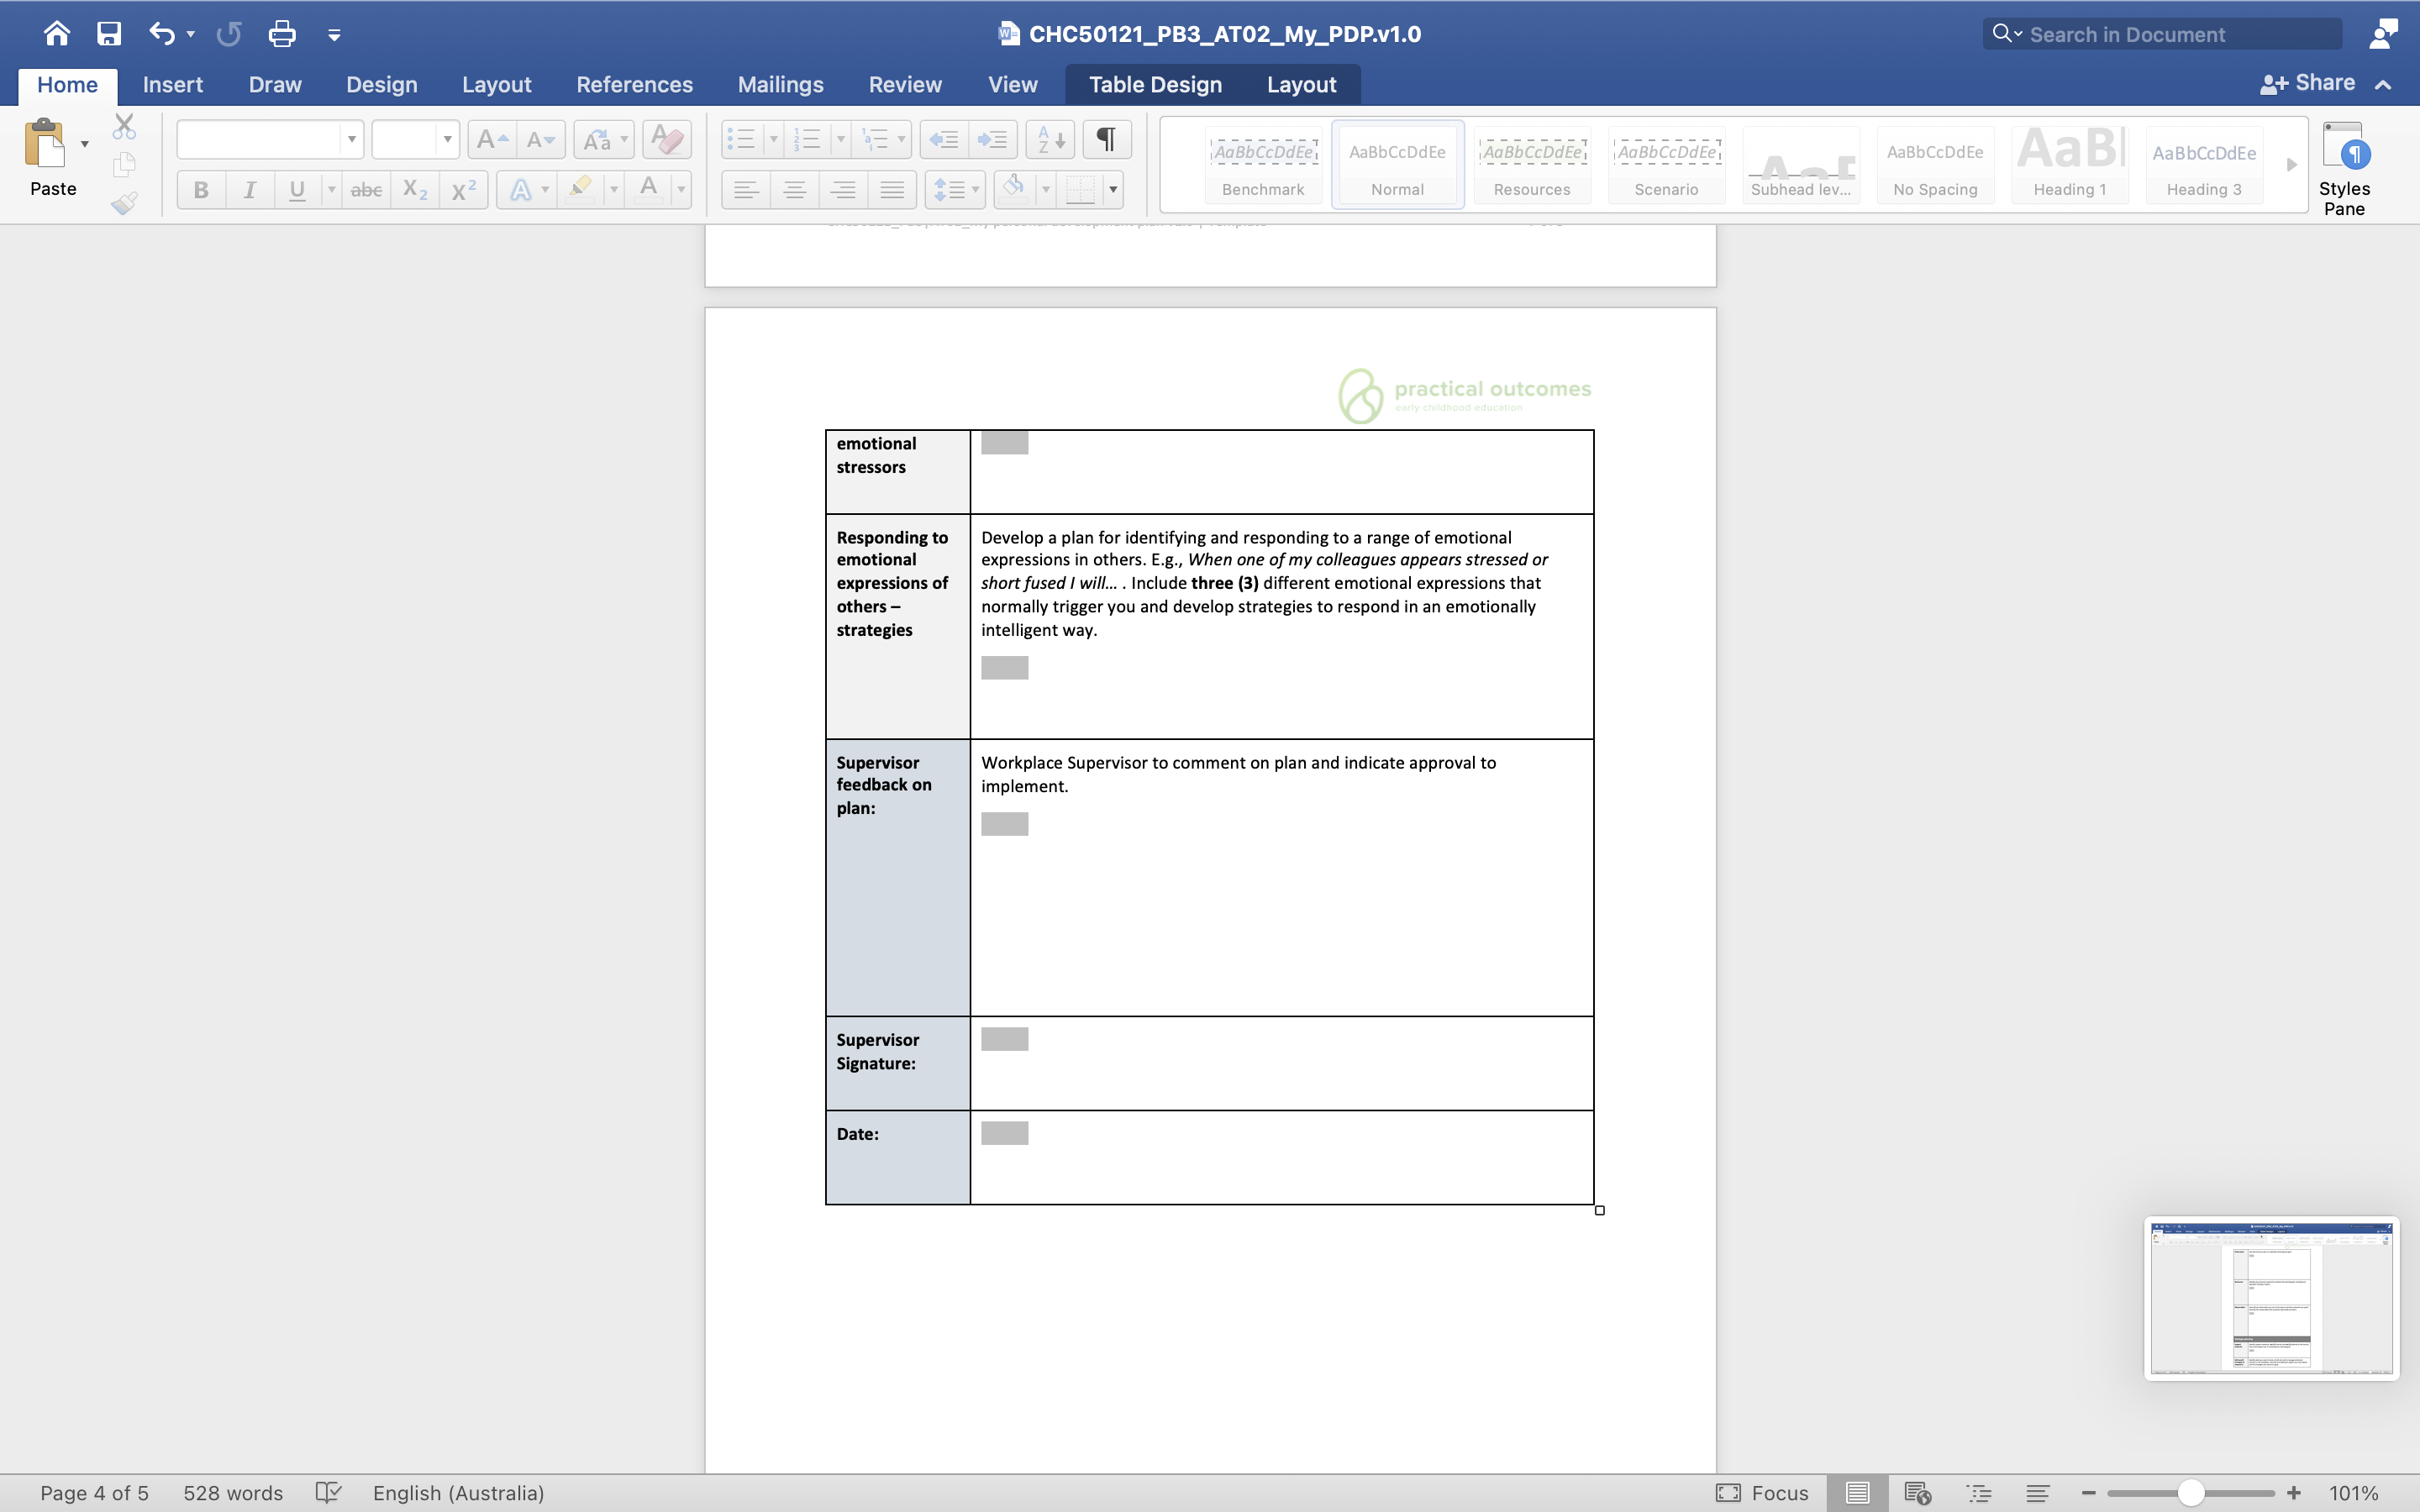Image resolution: width=2420 pixels, height=1512 pixels.
Task: Print the document
Action: click(x=282, y=33)
